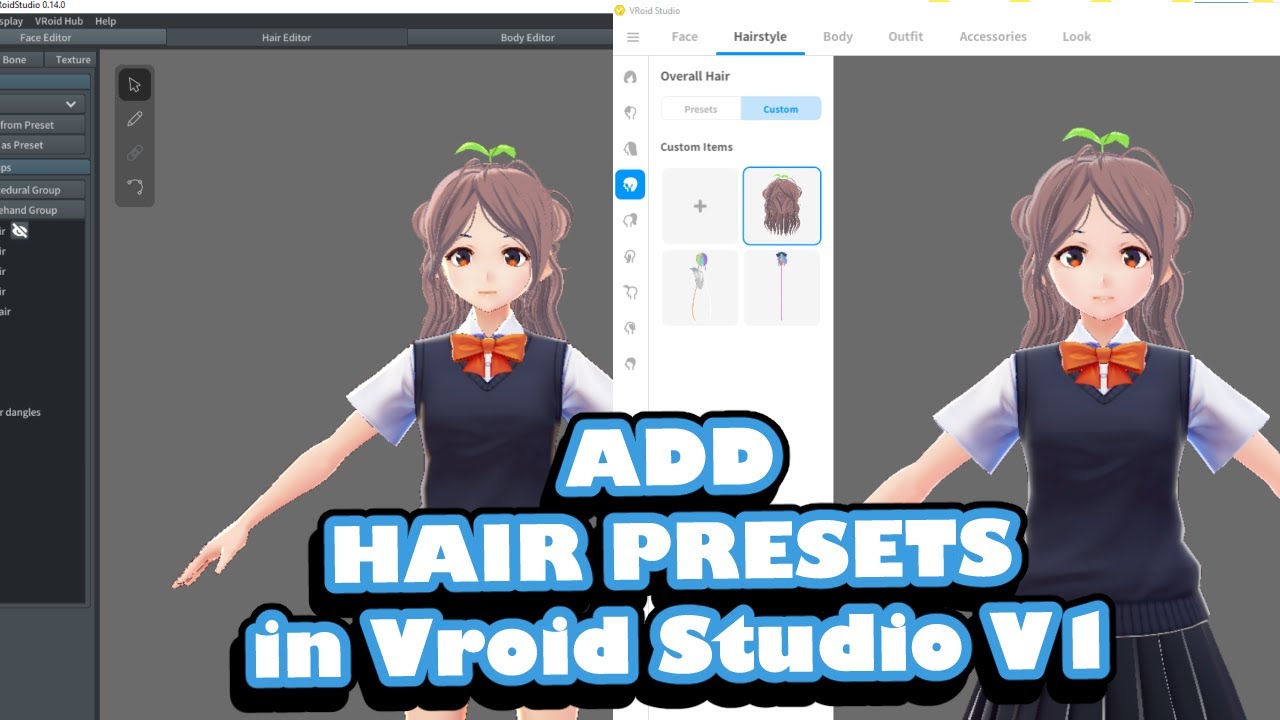Select the 'dangles' hair group entry
The width and height of the screenshot is (1280, 720).
point(22,412)
